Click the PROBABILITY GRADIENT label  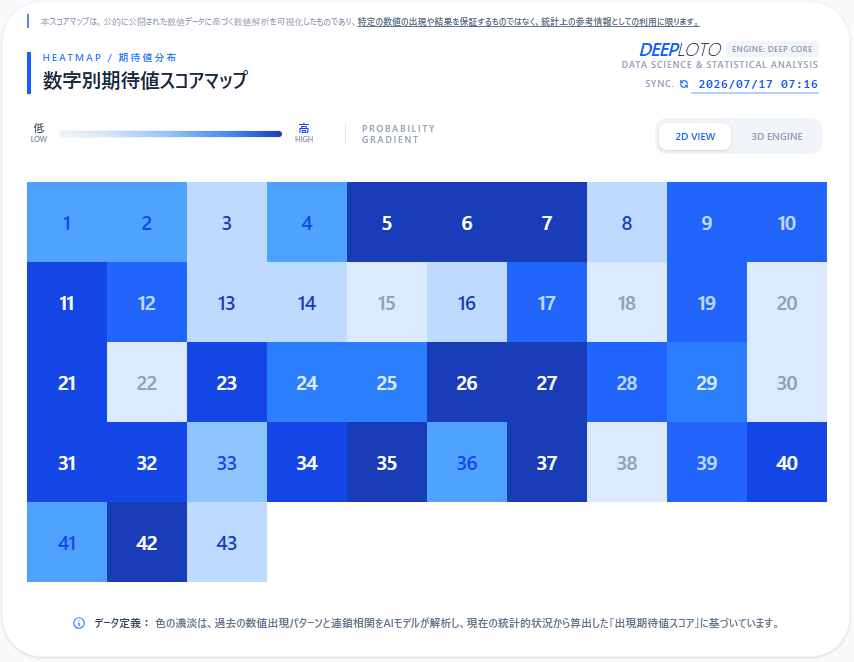pos(399,134)
